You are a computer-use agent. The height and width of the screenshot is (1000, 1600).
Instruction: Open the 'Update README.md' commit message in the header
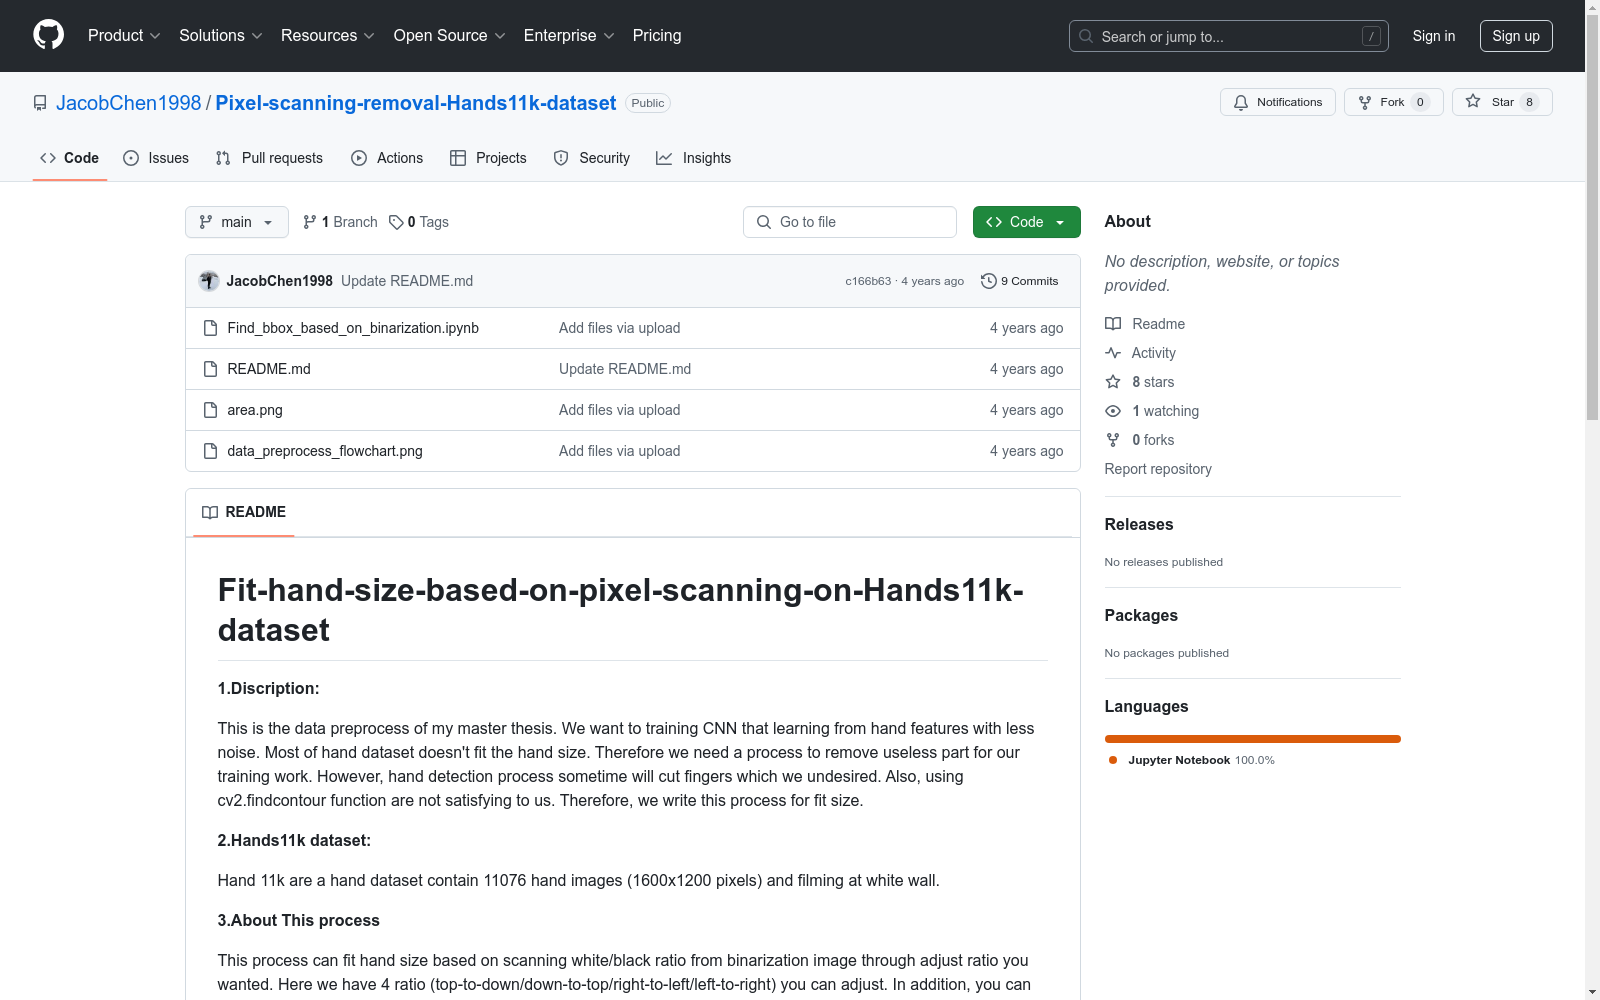(x=407, y=281)
